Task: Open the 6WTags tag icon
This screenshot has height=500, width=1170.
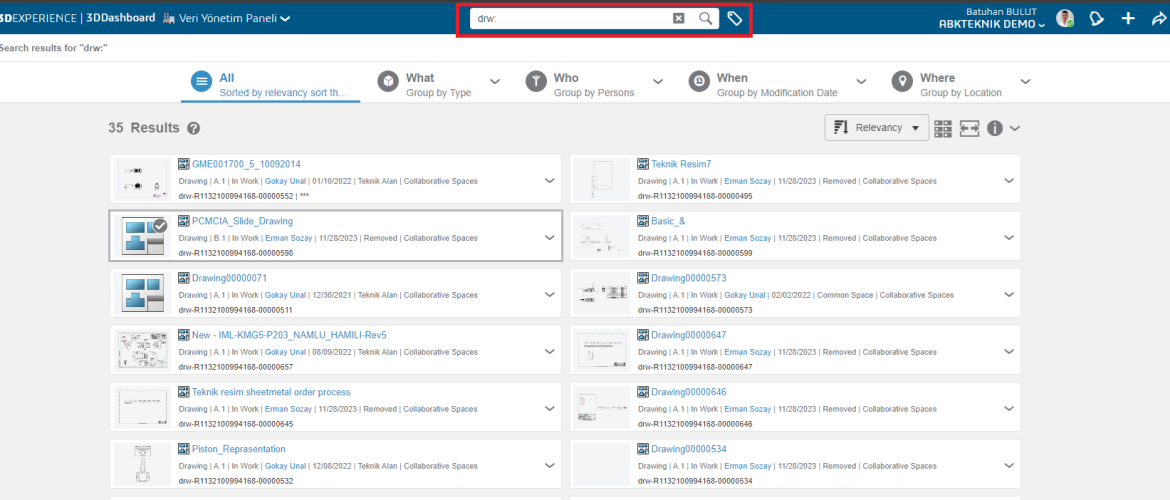Action: (x=734, y=18)
